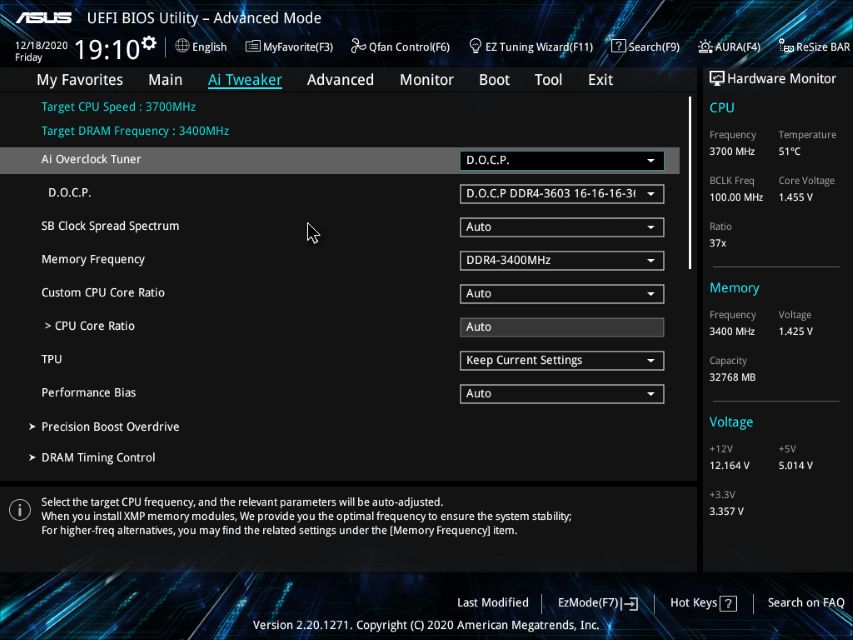Click the 32768 MB capacity value
The width and height of the screenshot is (853, 640).
(x=732, y=377)
